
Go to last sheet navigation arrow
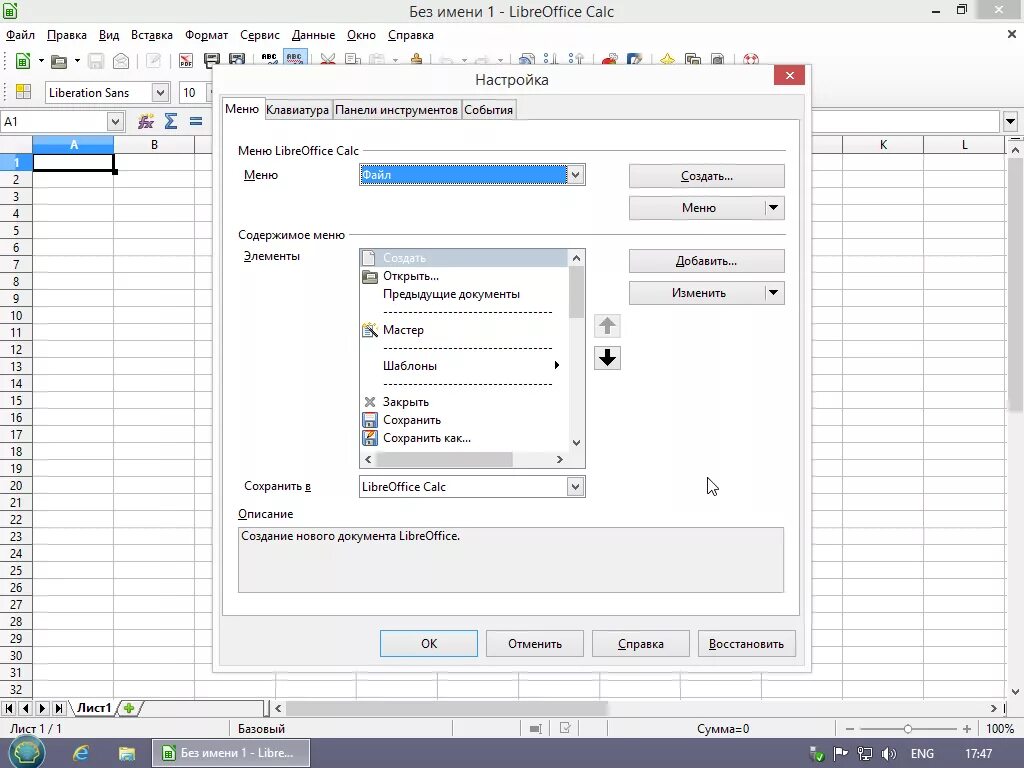(58, 708)
